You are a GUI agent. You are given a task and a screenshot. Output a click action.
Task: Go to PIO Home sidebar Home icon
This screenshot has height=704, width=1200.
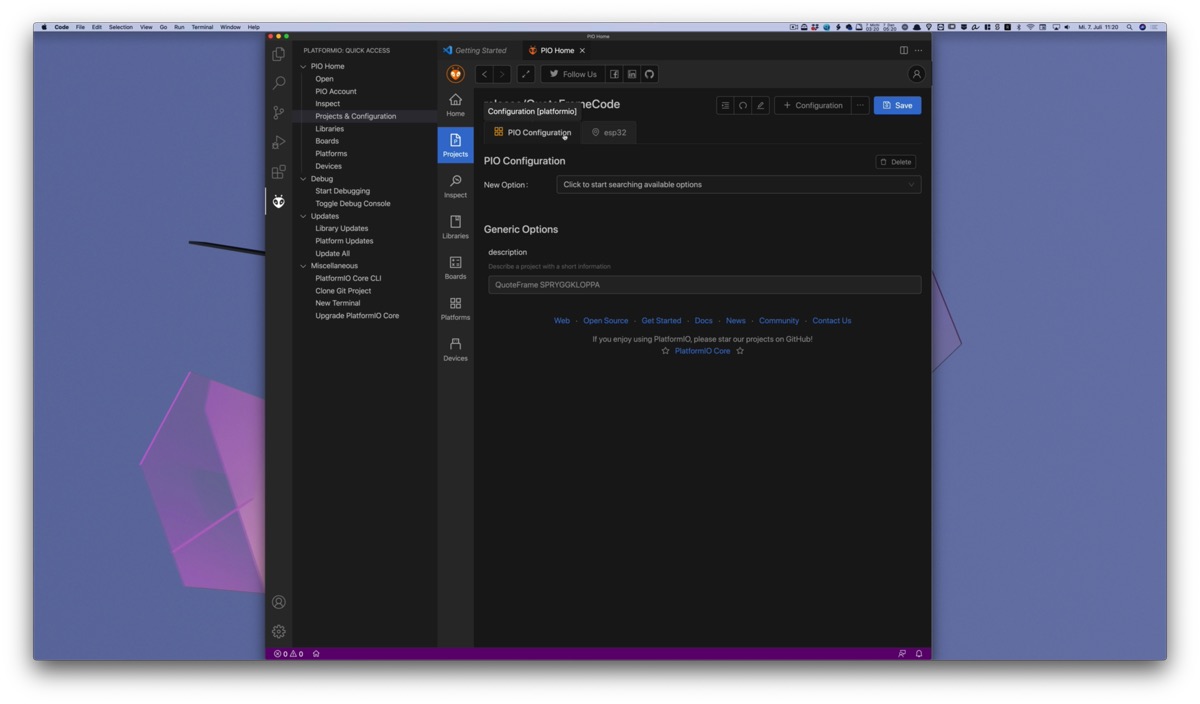[x=455, y=105]
